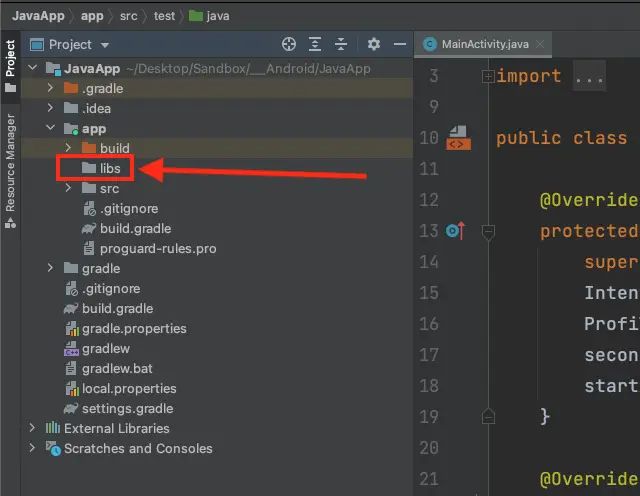Image resolution: width=640 pixels, height=496 pixels.
Task: Open local.properties file
Action: (121, 389)
